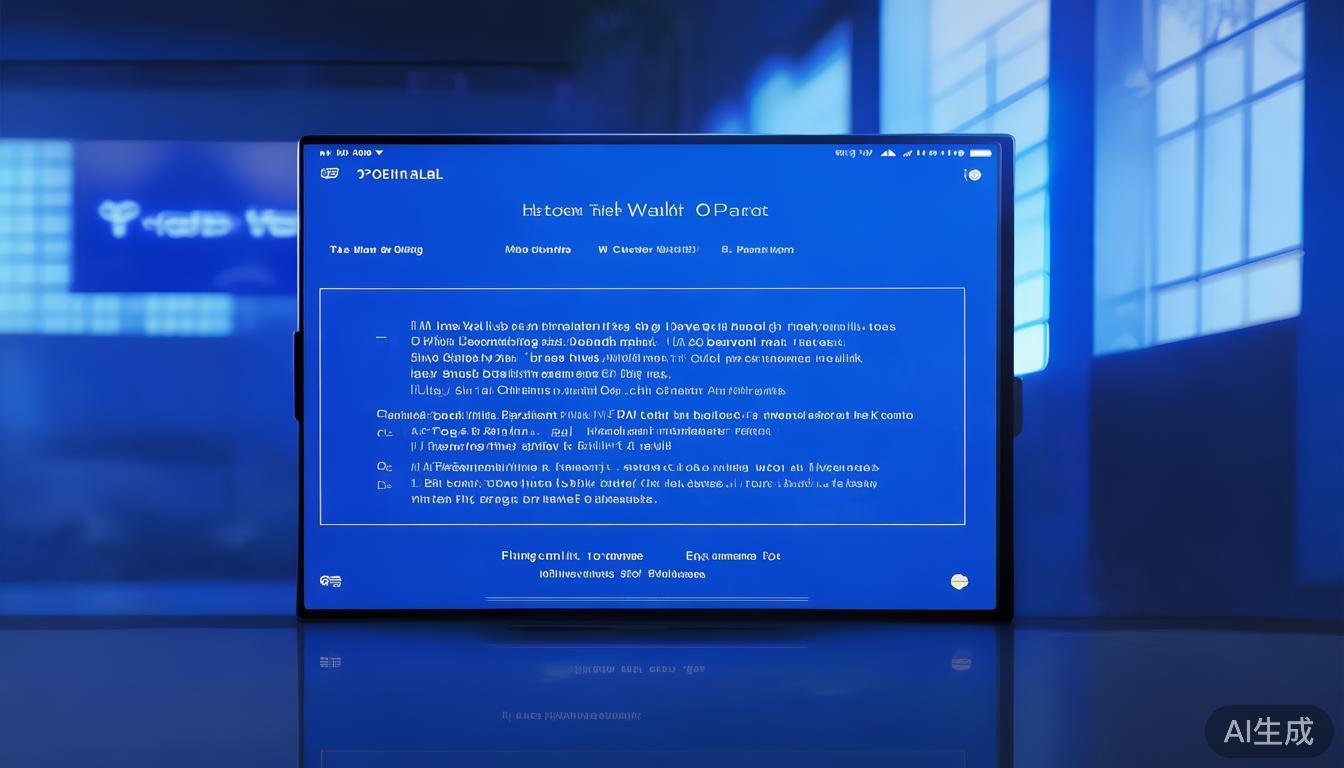
Task: Go to the 'B. Paonn Mom' tab
Action: click(x=757, y=250)
